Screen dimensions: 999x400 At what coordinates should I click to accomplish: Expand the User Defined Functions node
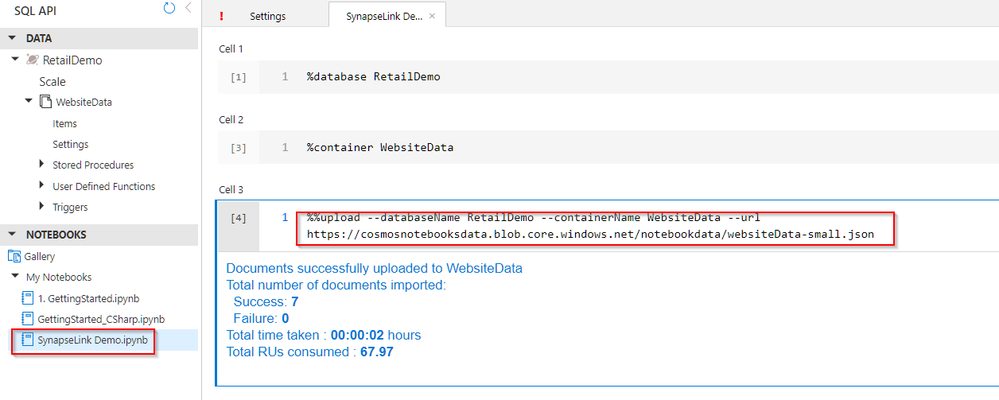point(42,185)
